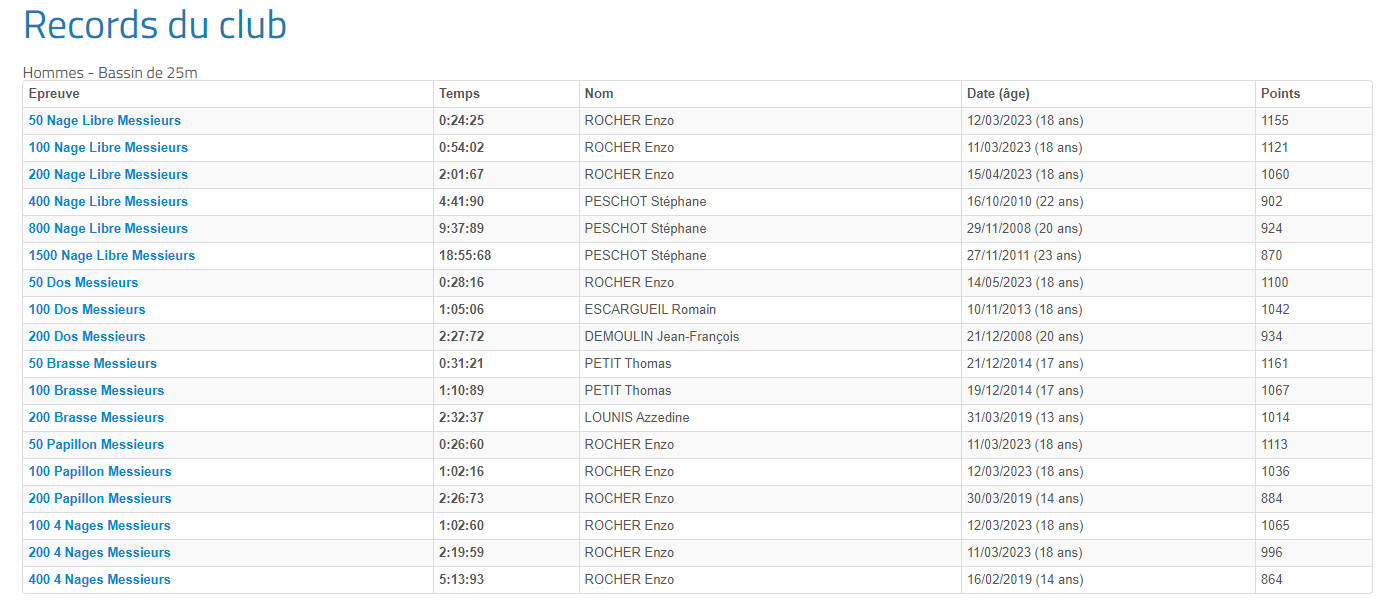1381x601 pixels.
Task: Select the 100 Papillon Messieurs event
Action: pyautogui.click(x=100, y=472)
